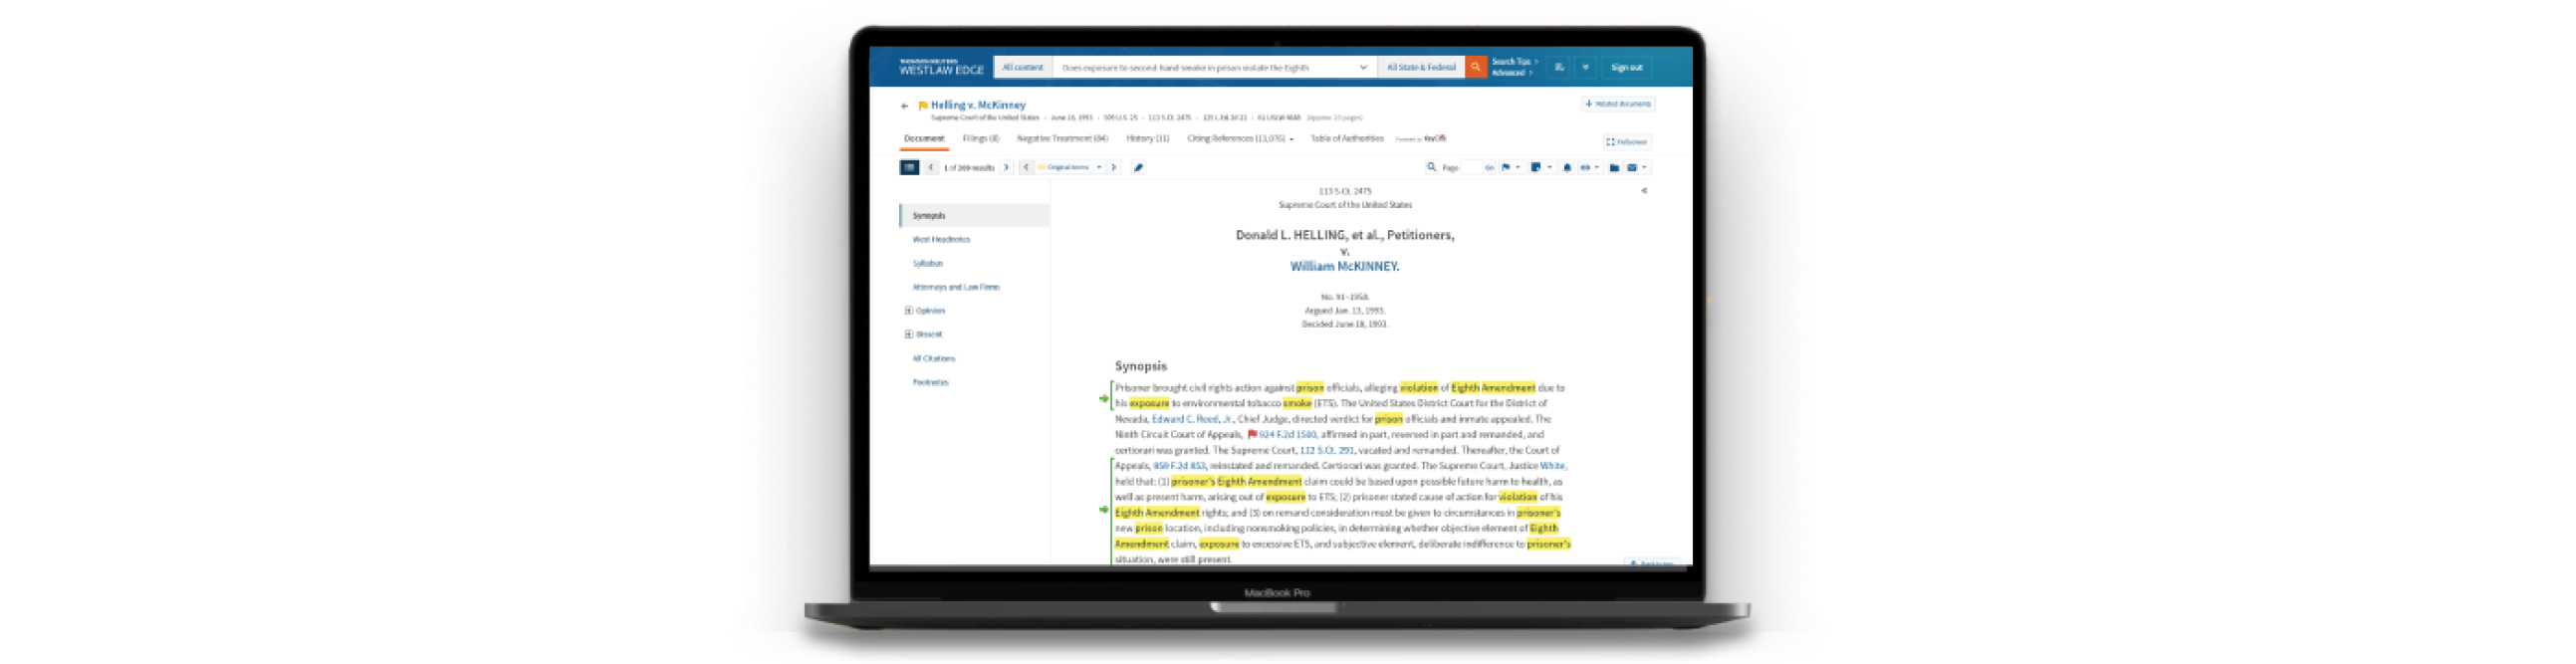Click the orange search magnifier button
Image resolution: width=2576 pixels, height=664 pixels.
point(1475,67)
